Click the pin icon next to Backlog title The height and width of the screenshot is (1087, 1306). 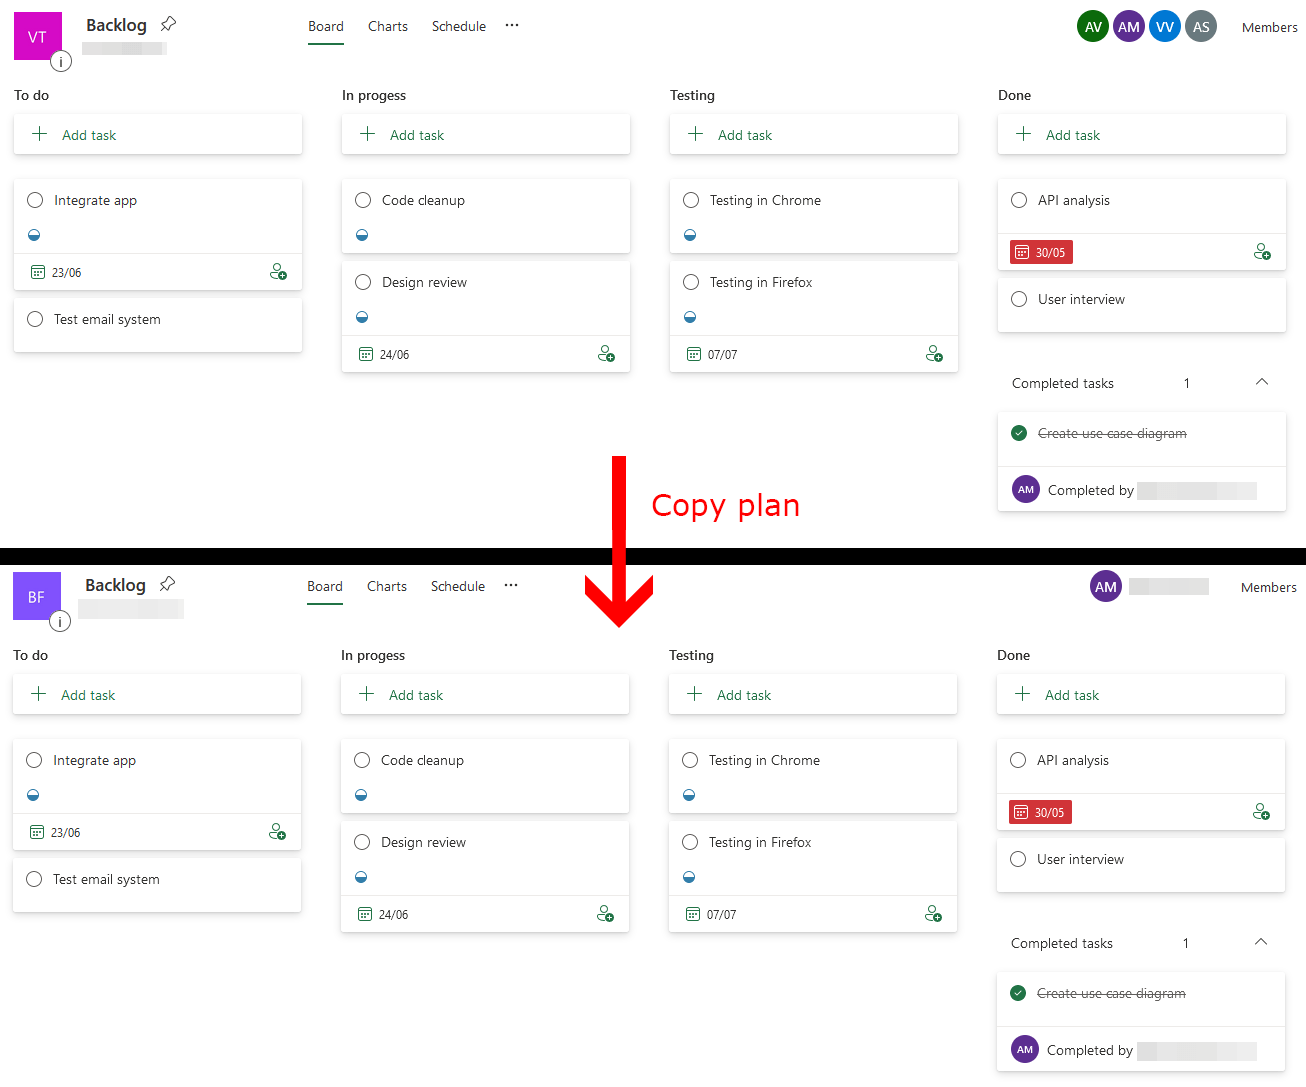(167, 22)
